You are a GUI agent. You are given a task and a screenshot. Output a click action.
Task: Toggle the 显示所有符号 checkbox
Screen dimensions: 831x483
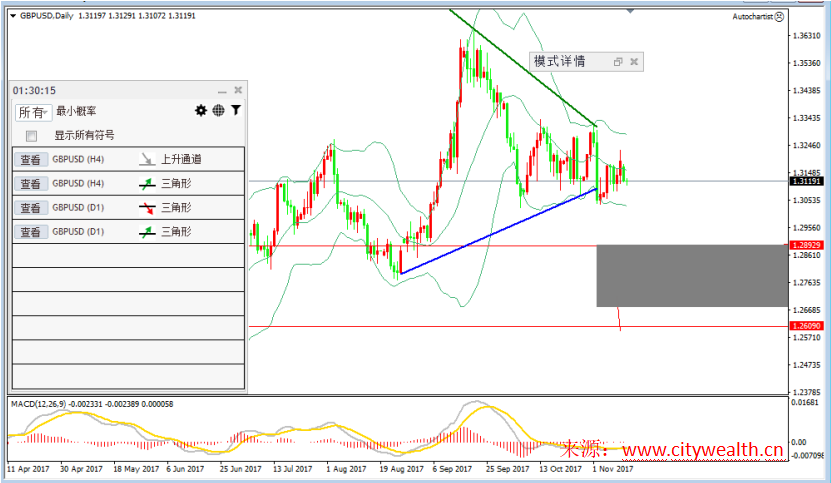click(31, 136)
